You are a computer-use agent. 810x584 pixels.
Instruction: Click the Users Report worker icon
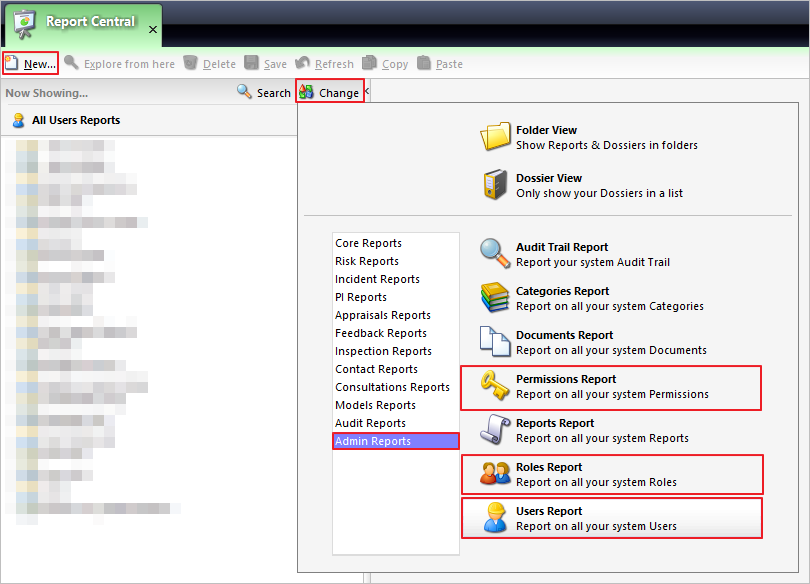click(x=495, y=517)
